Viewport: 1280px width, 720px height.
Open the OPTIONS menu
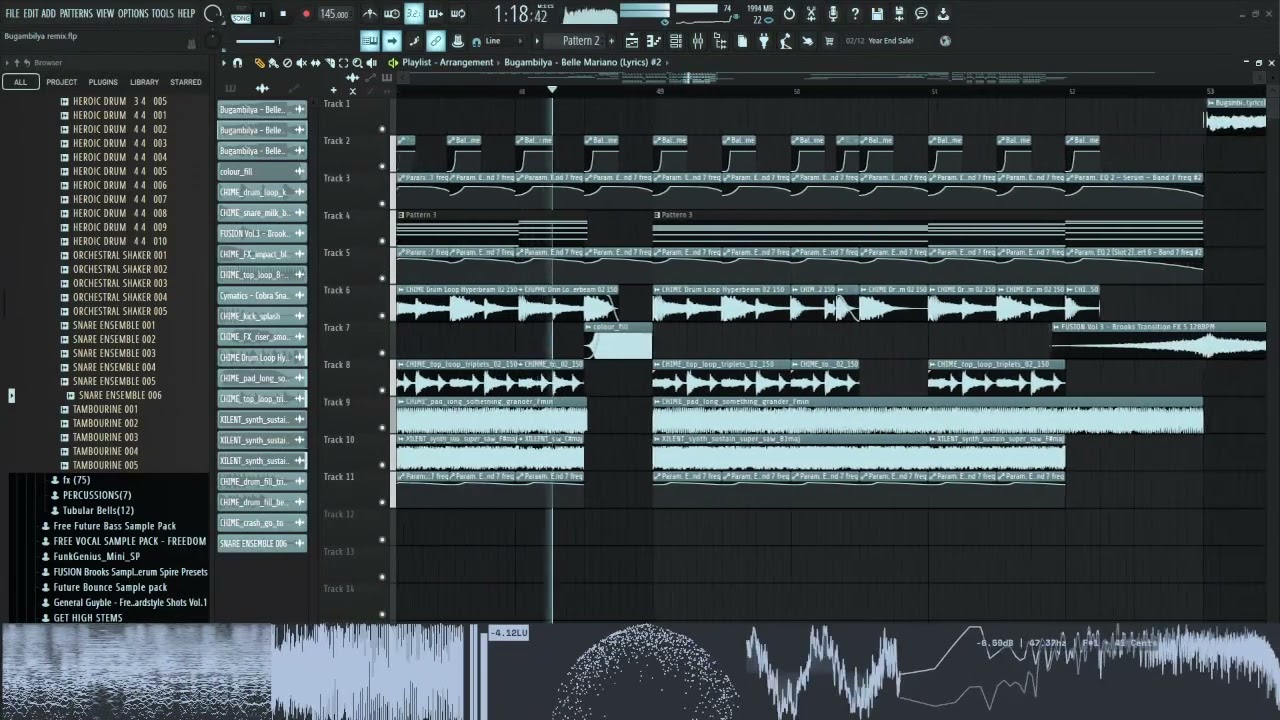click(x=133, y=14)
